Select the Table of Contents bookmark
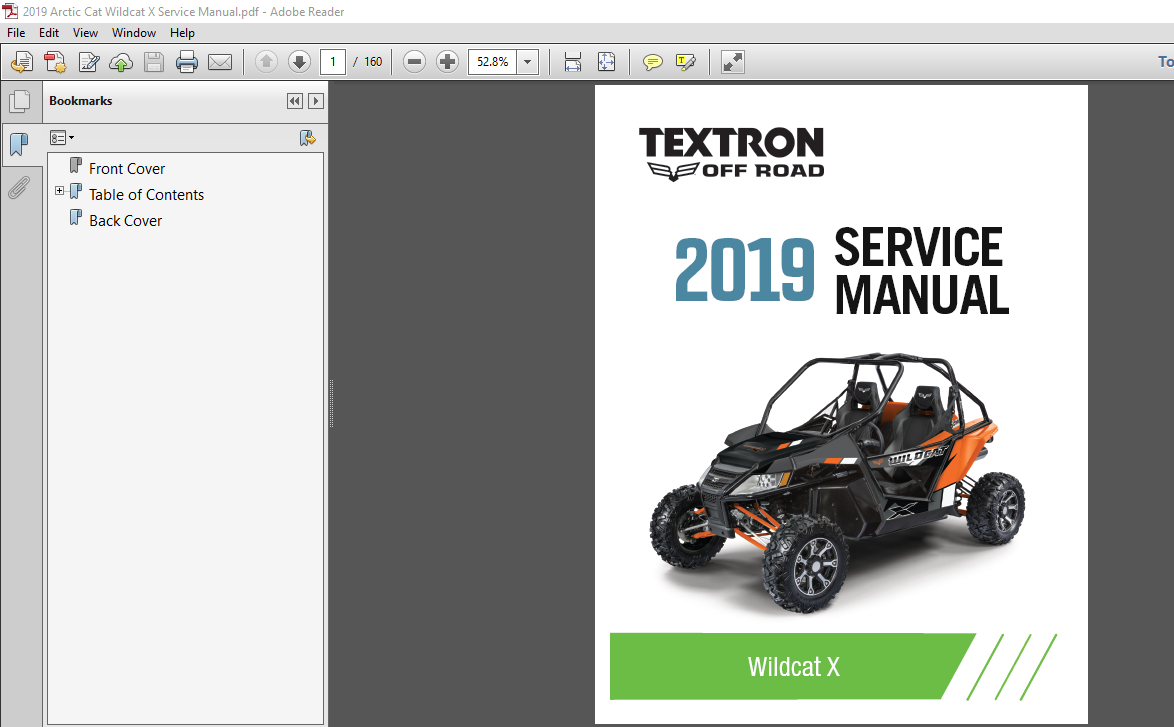 coord(146,195)
